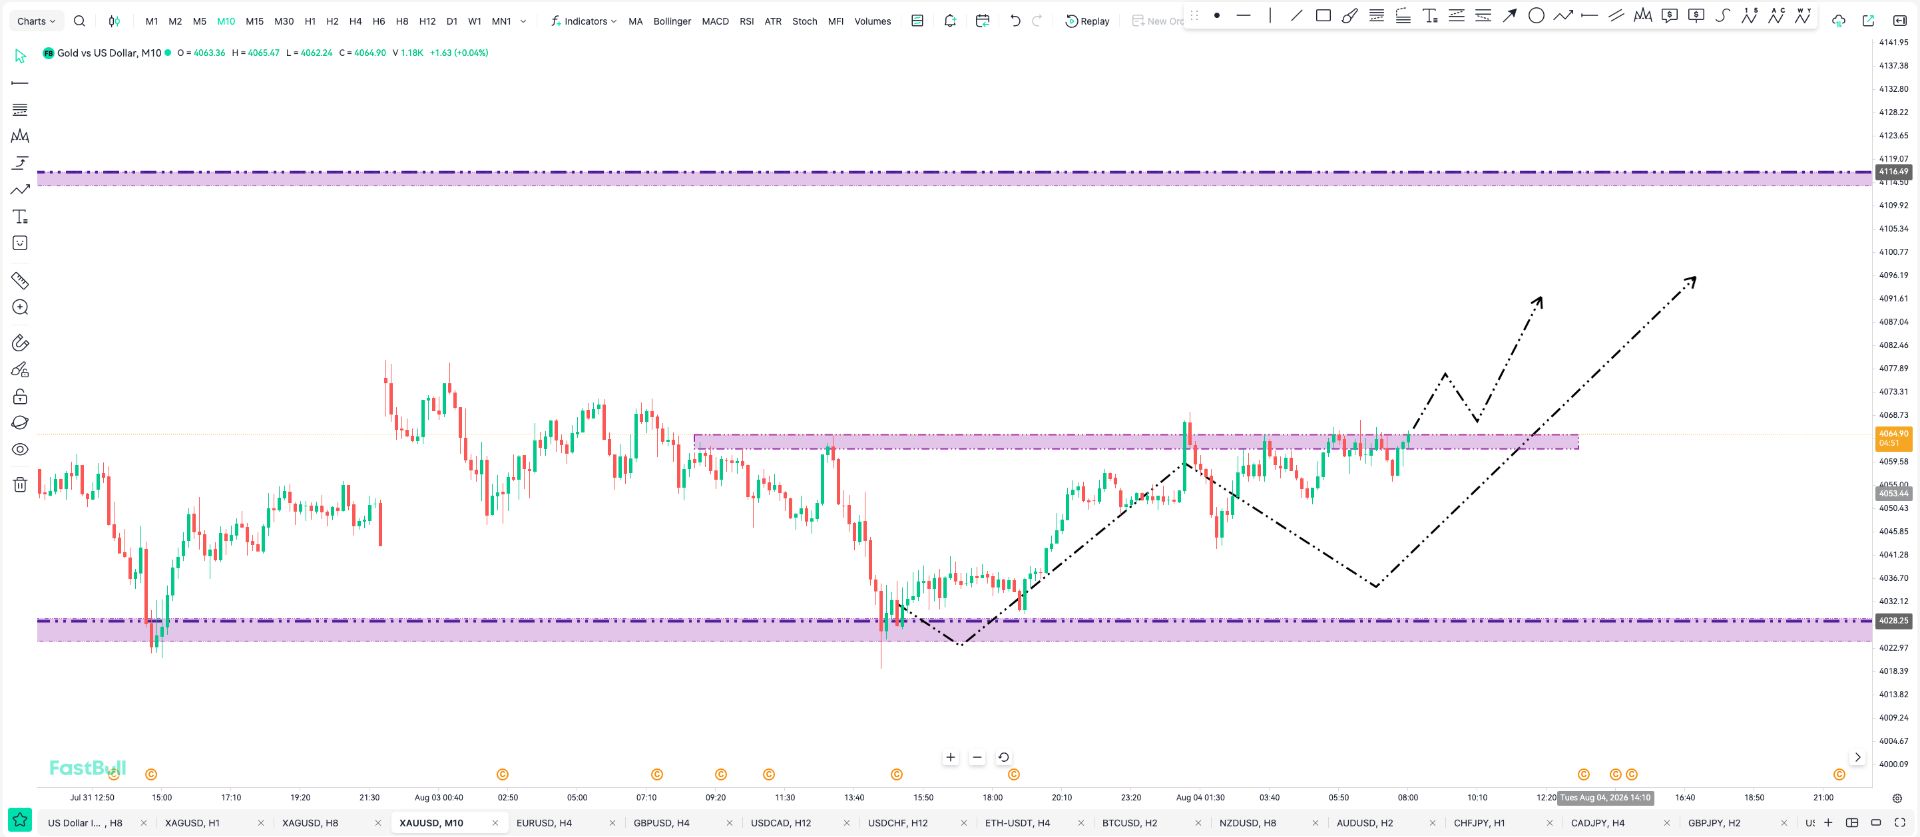The height and width of the screenshot is (837, 1920).
Task: Add a new chart tab
Action: 1828,823
